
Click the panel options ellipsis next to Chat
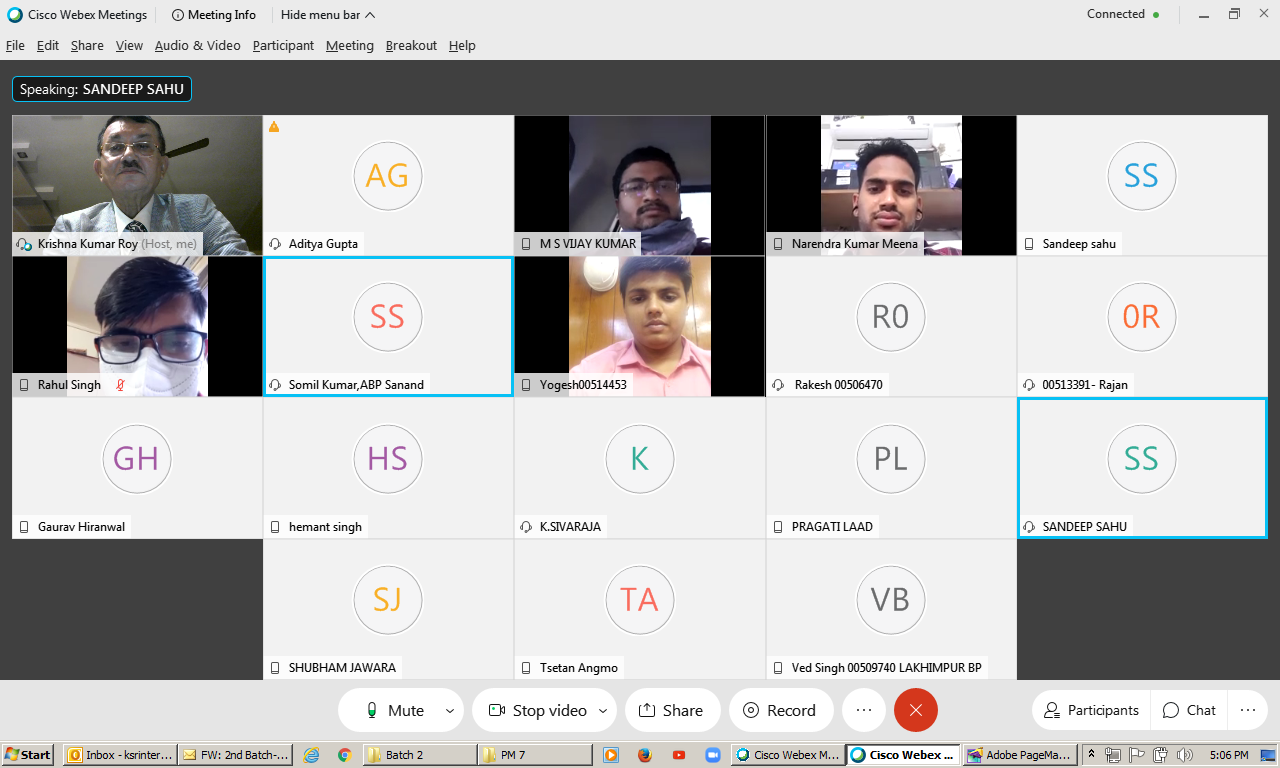tap(1247, 710)
